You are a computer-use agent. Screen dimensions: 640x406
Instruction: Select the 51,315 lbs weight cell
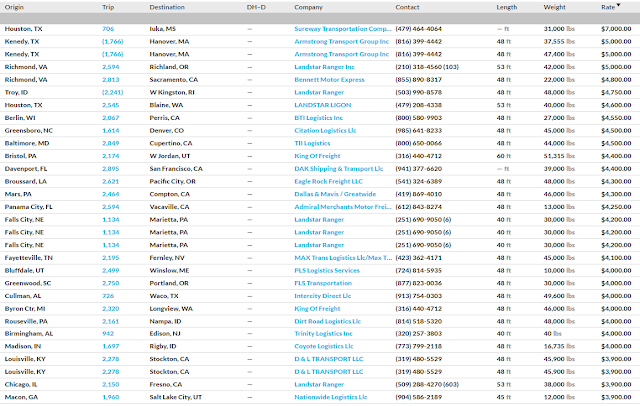[559, 156]
